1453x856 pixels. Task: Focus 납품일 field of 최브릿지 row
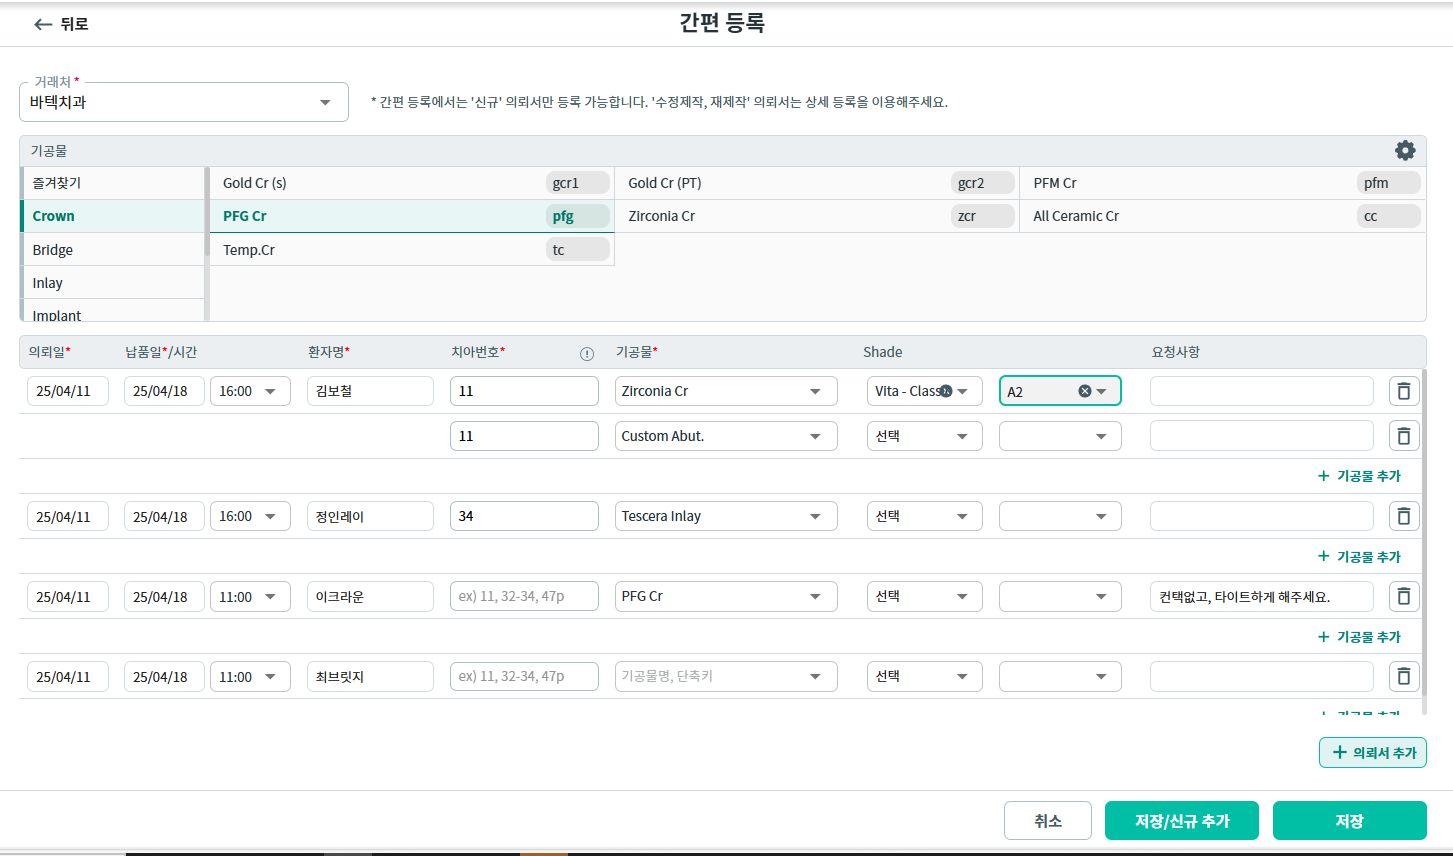(x=164, y=676)
